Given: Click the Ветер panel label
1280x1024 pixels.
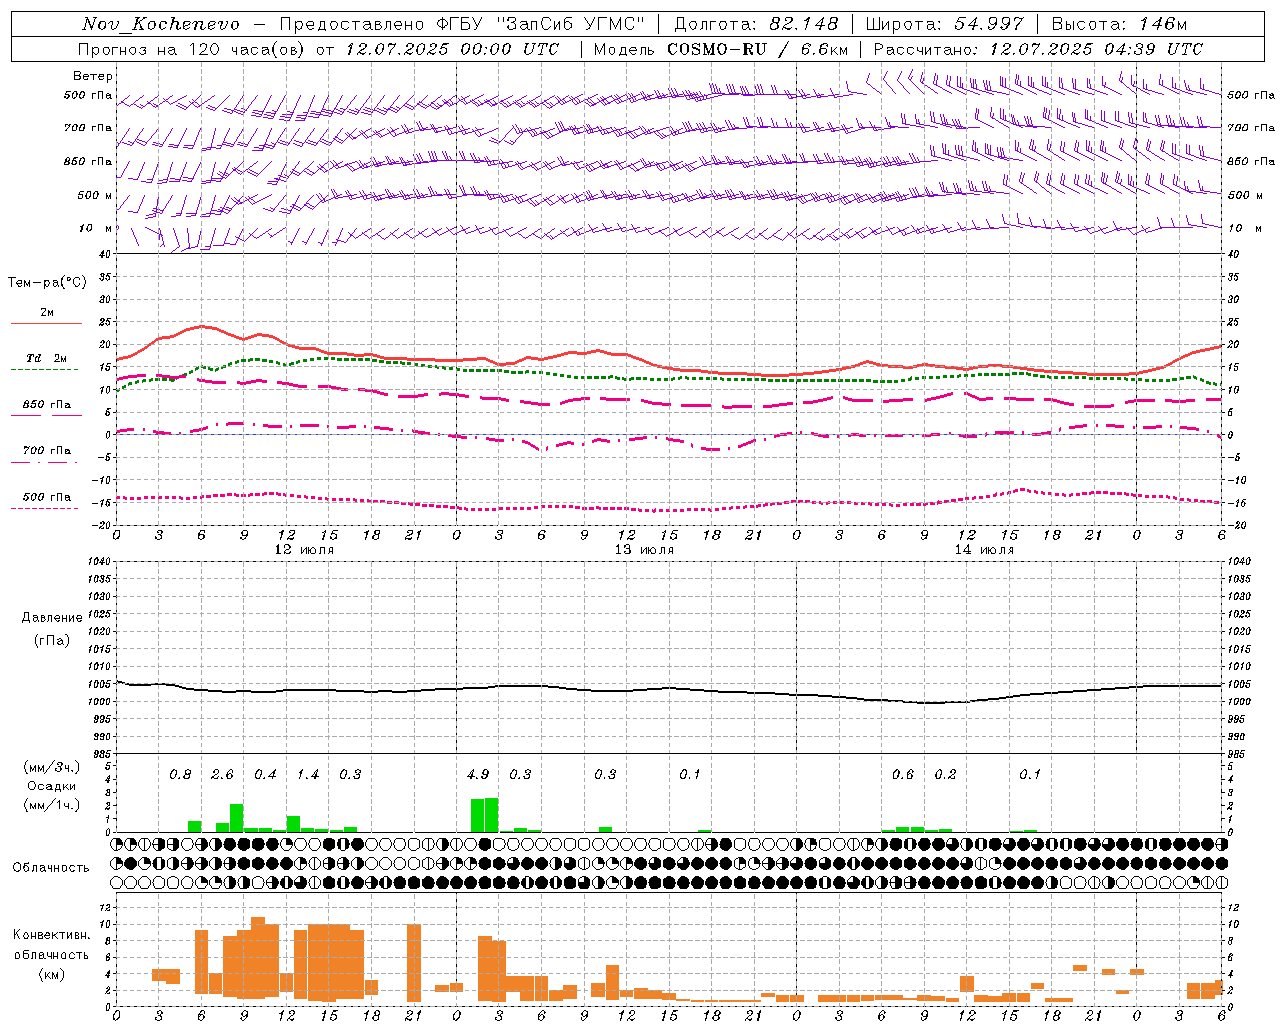Looking at the screenshot, I should [x=93, y=76].
